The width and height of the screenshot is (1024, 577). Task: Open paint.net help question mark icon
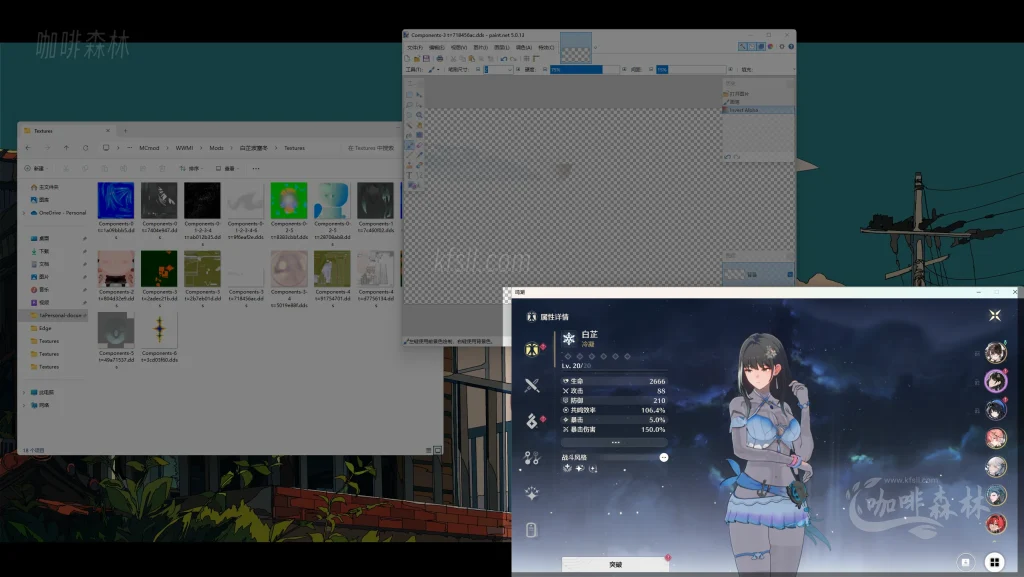(792, 46)
